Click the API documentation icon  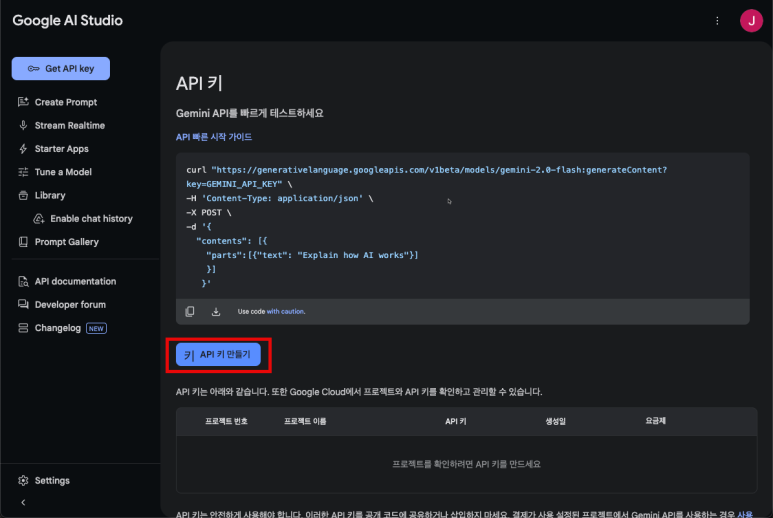coord(23,281)
